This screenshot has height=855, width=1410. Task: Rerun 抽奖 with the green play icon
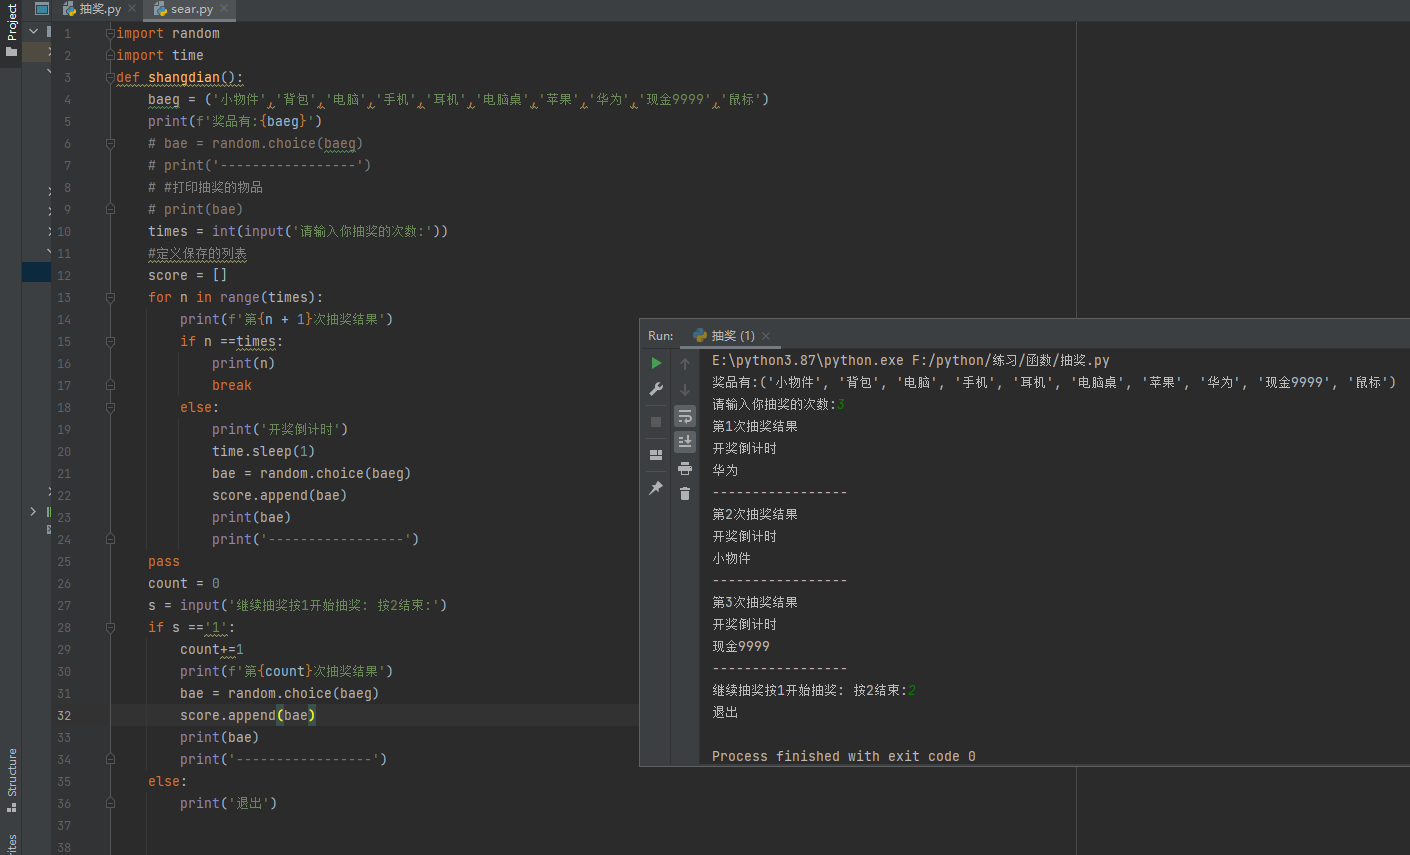pyautogui.click(x=656, y=363)
